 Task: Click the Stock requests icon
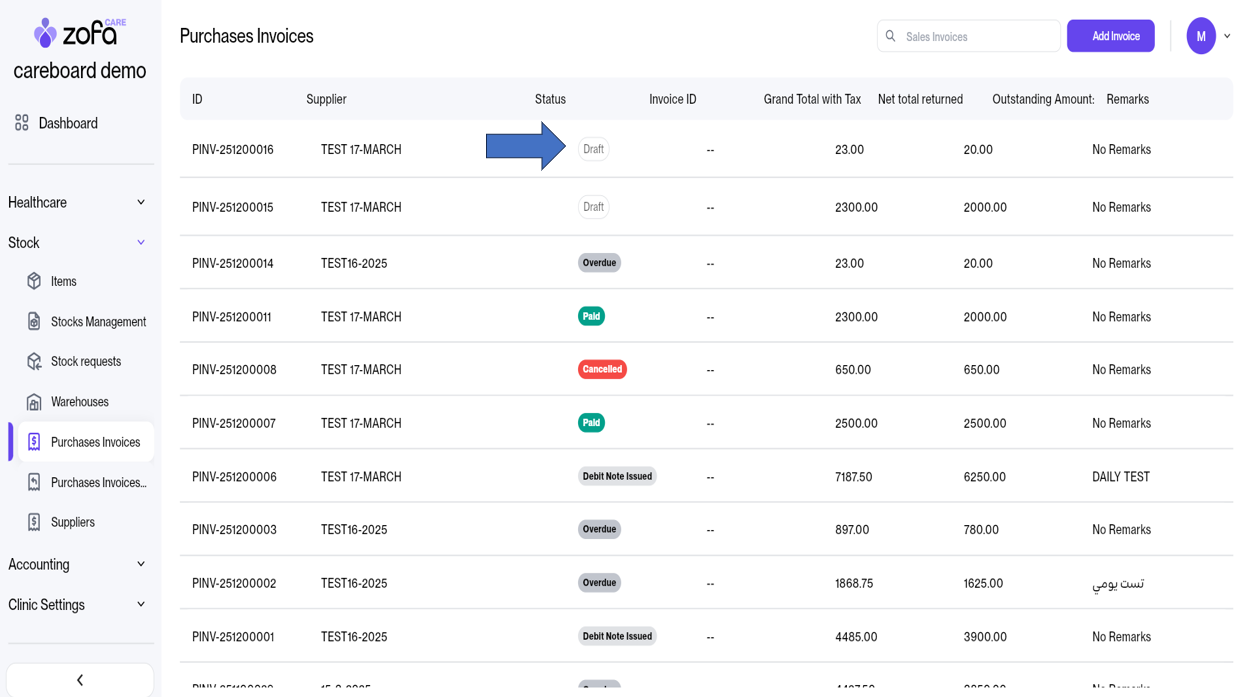[x=34, y=361]
